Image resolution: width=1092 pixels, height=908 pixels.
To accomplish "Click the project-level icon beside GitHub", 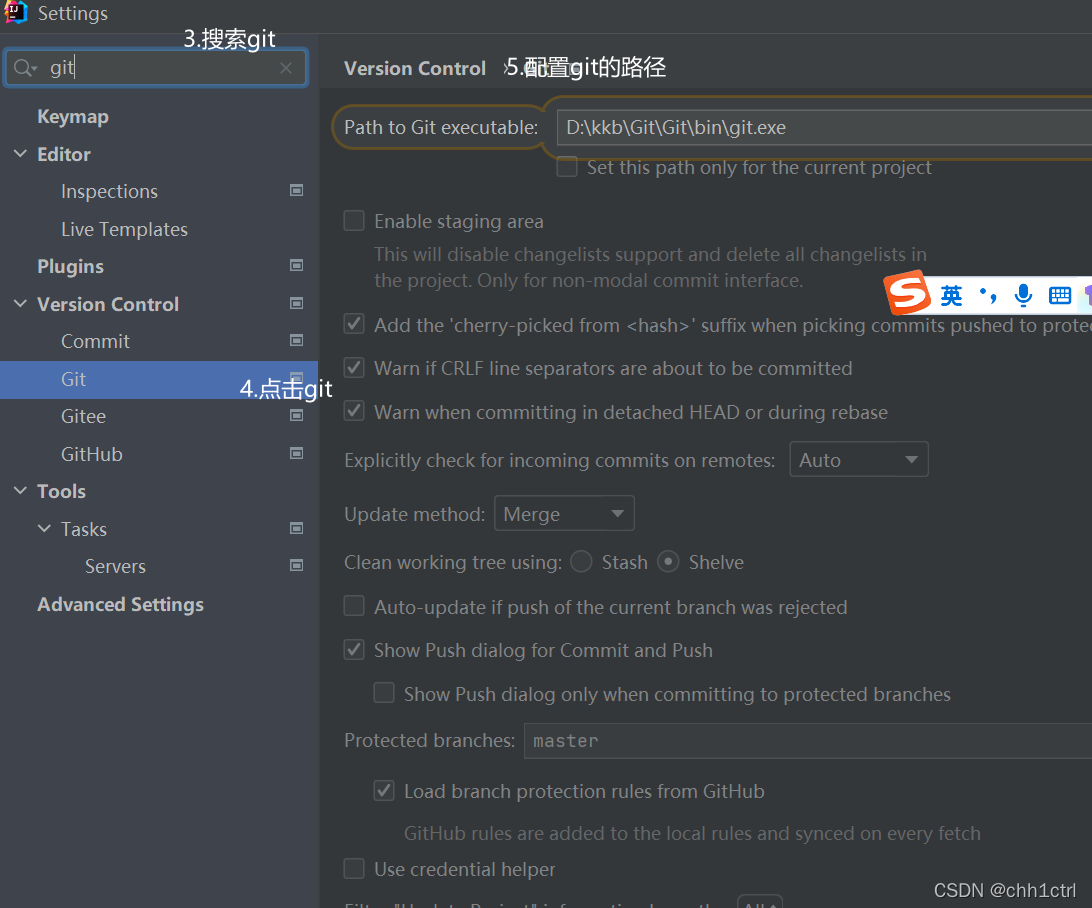I will click(296, 453).
